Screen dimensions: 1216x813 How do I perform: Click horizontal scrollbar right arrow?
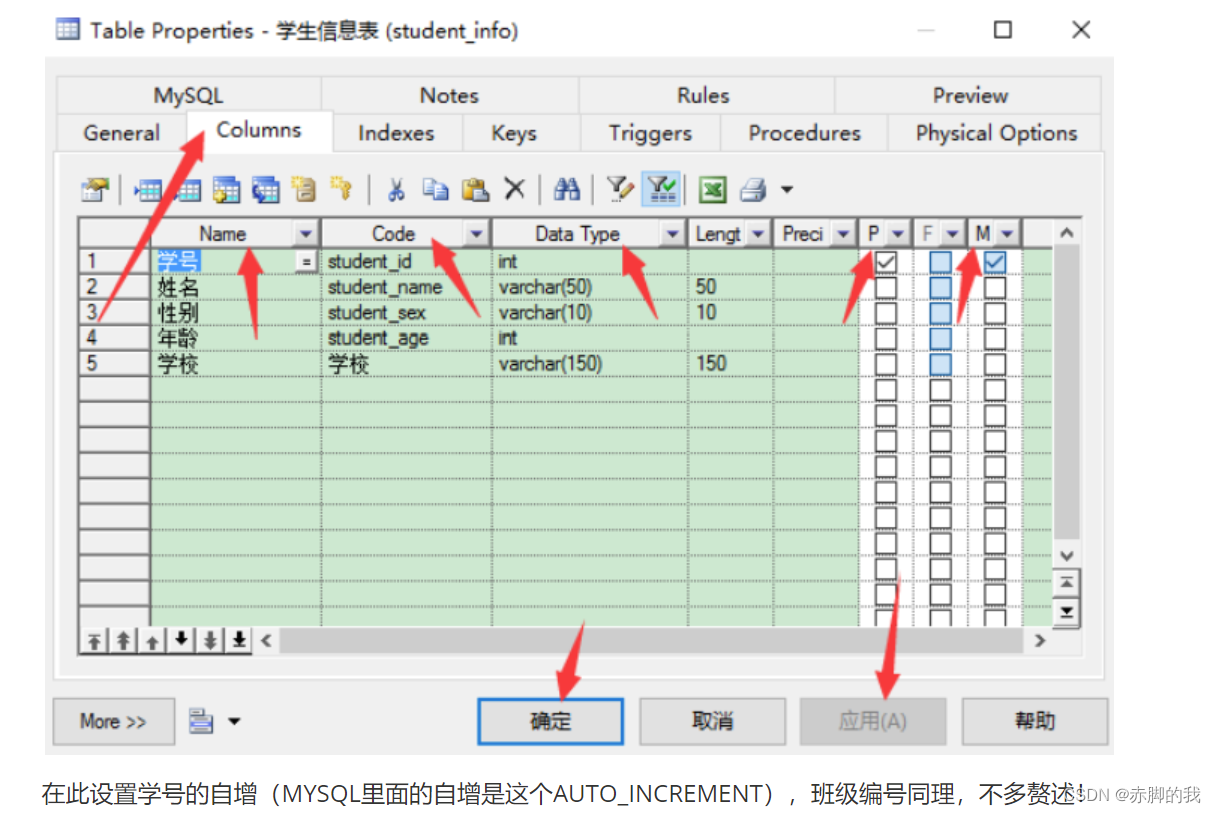[x=1040, y=640]
